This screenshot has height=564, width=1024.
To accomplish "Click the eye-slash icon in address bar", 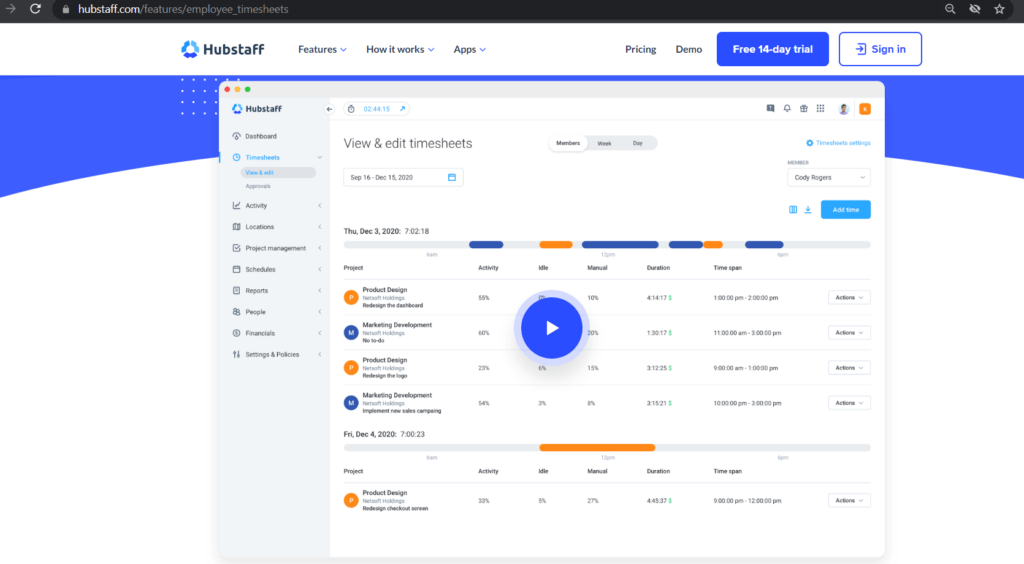I will pos(975,9).
